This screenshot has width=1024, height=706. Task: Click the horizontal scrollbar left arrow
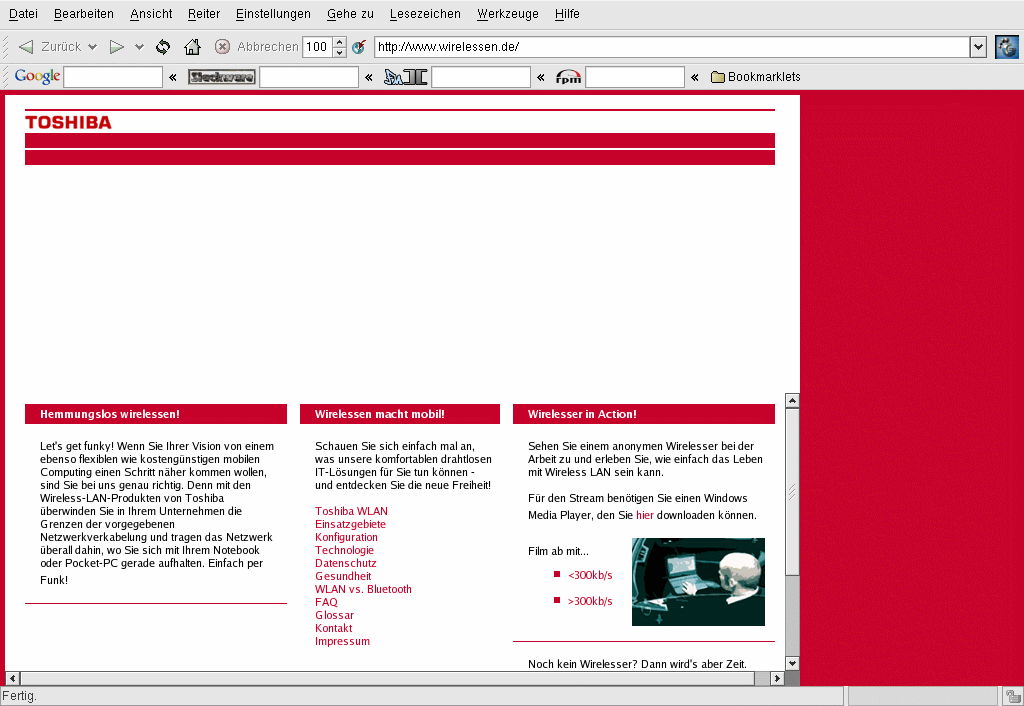pyautogui.click(x=12, y=678)
